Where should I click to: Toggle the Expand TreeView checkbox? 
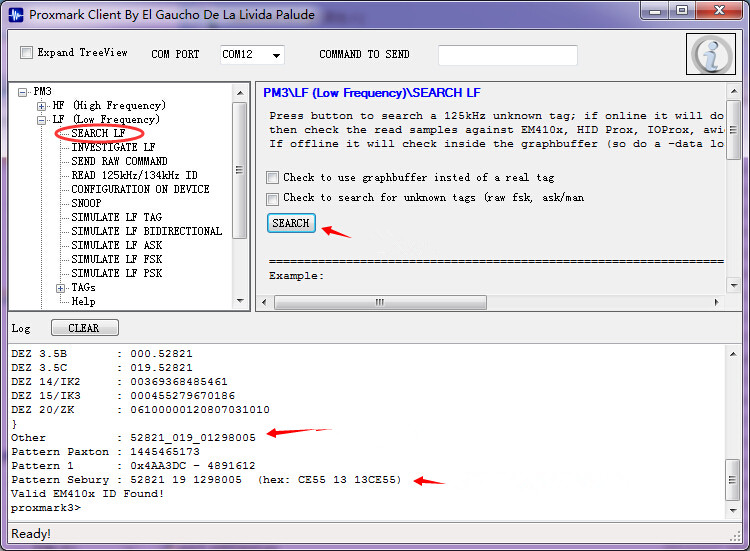(x=26, y=53)
